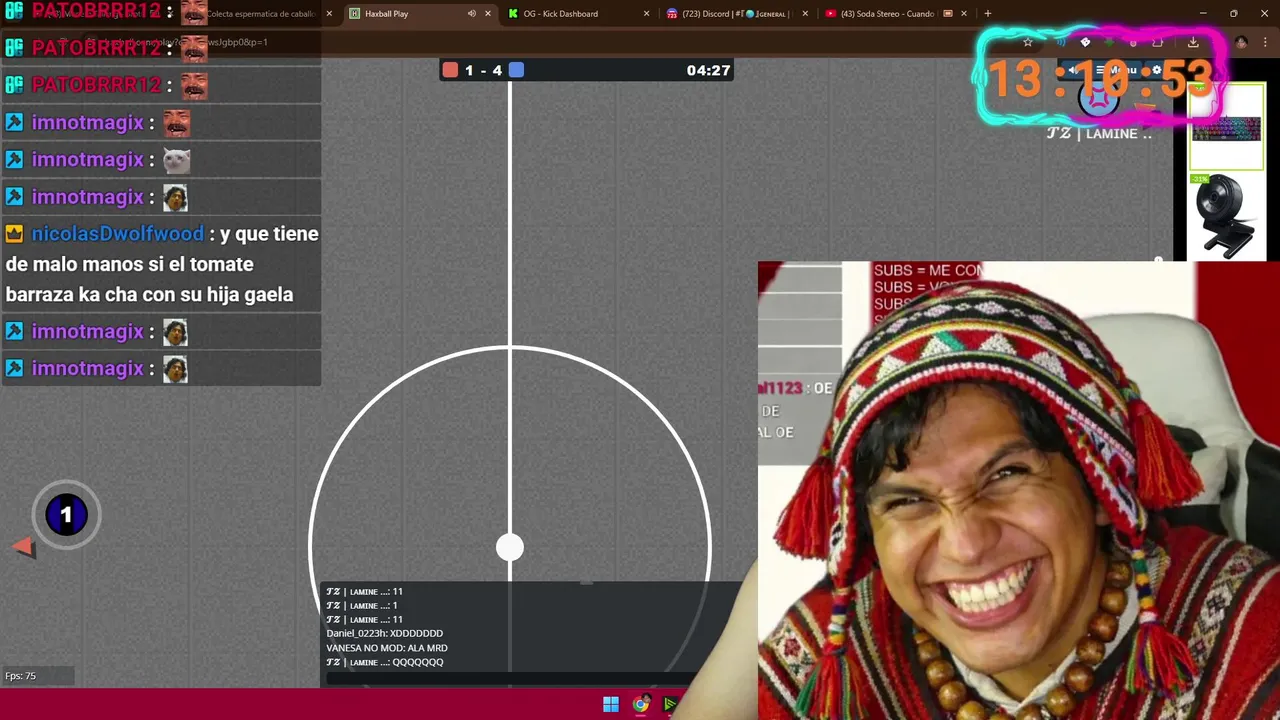Close the OG - Kick Dashboard tab

[646, 14]
